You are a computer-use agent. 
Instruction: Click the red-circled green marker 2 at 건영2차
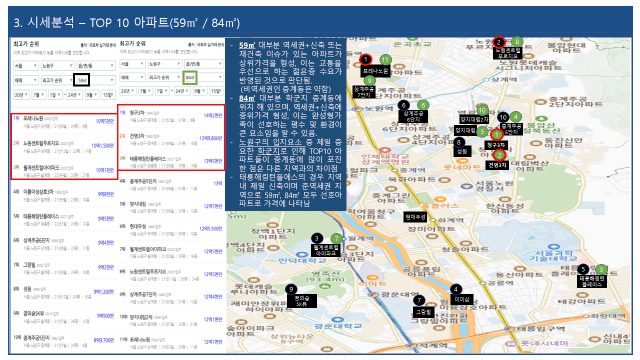point(499,155)
